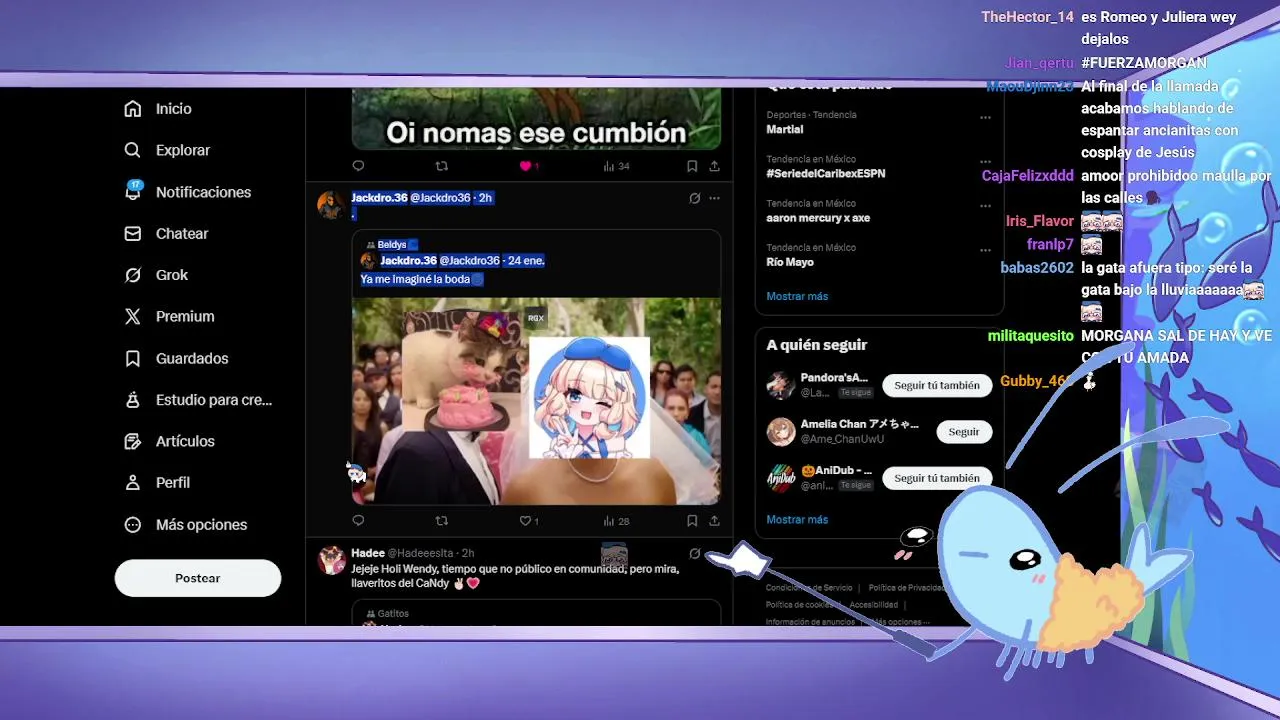Open more options on Jackdro.36 post

(x=714, y=198)
